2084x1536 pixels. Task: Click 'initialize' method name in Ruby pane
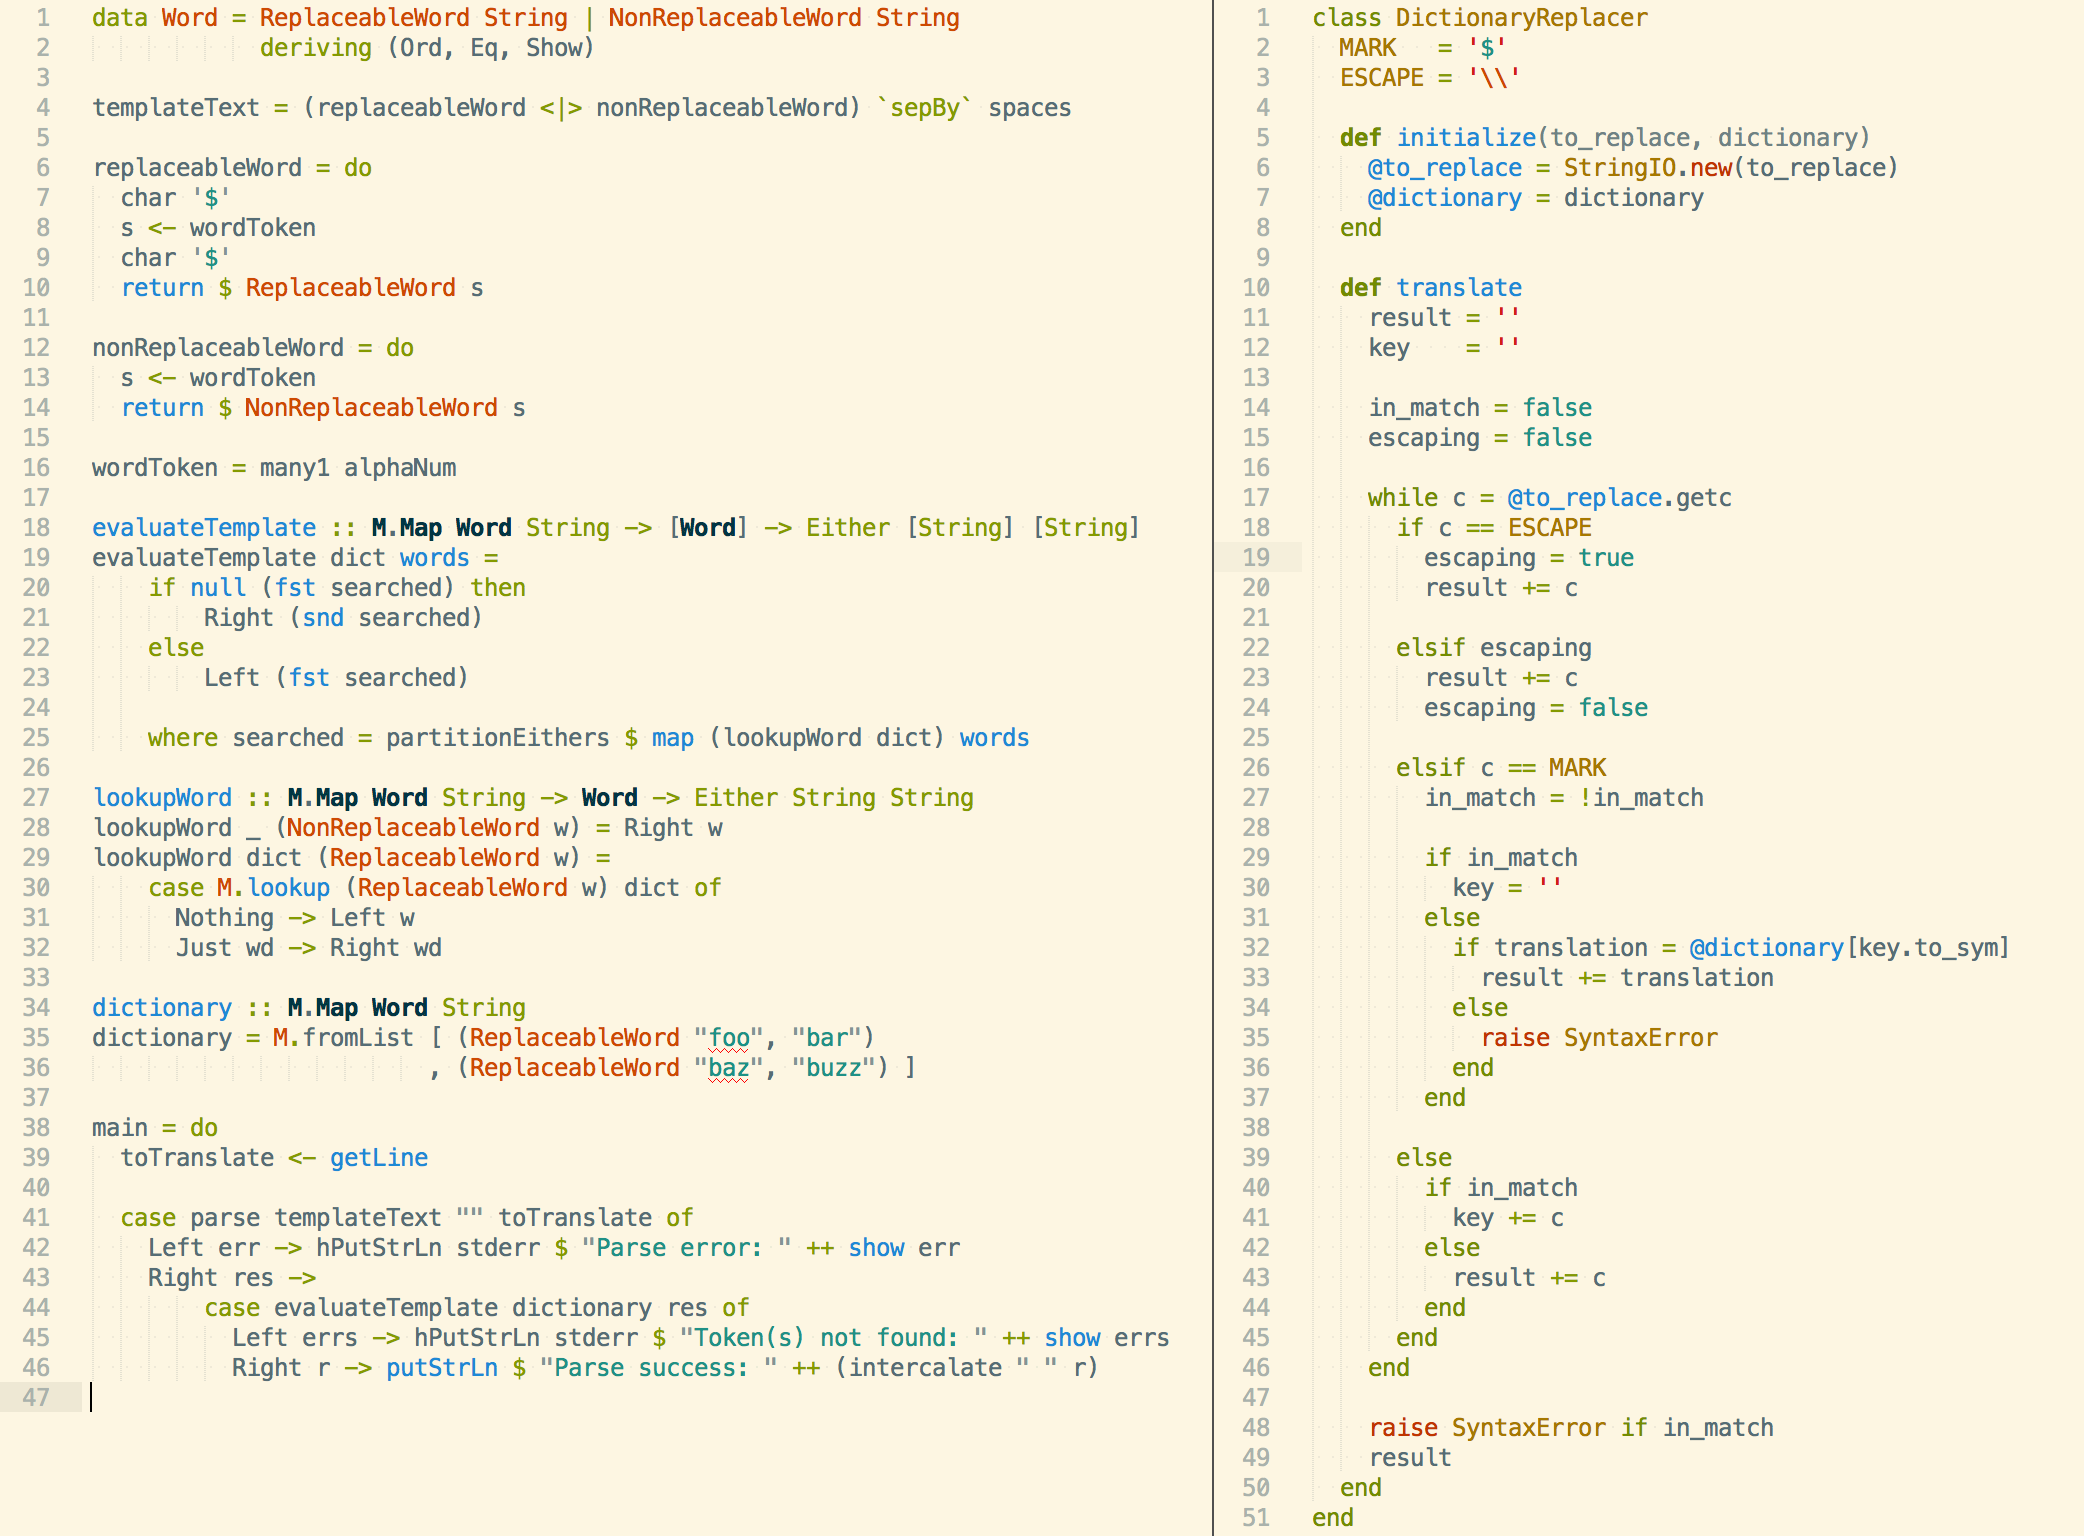[1465, 137]
